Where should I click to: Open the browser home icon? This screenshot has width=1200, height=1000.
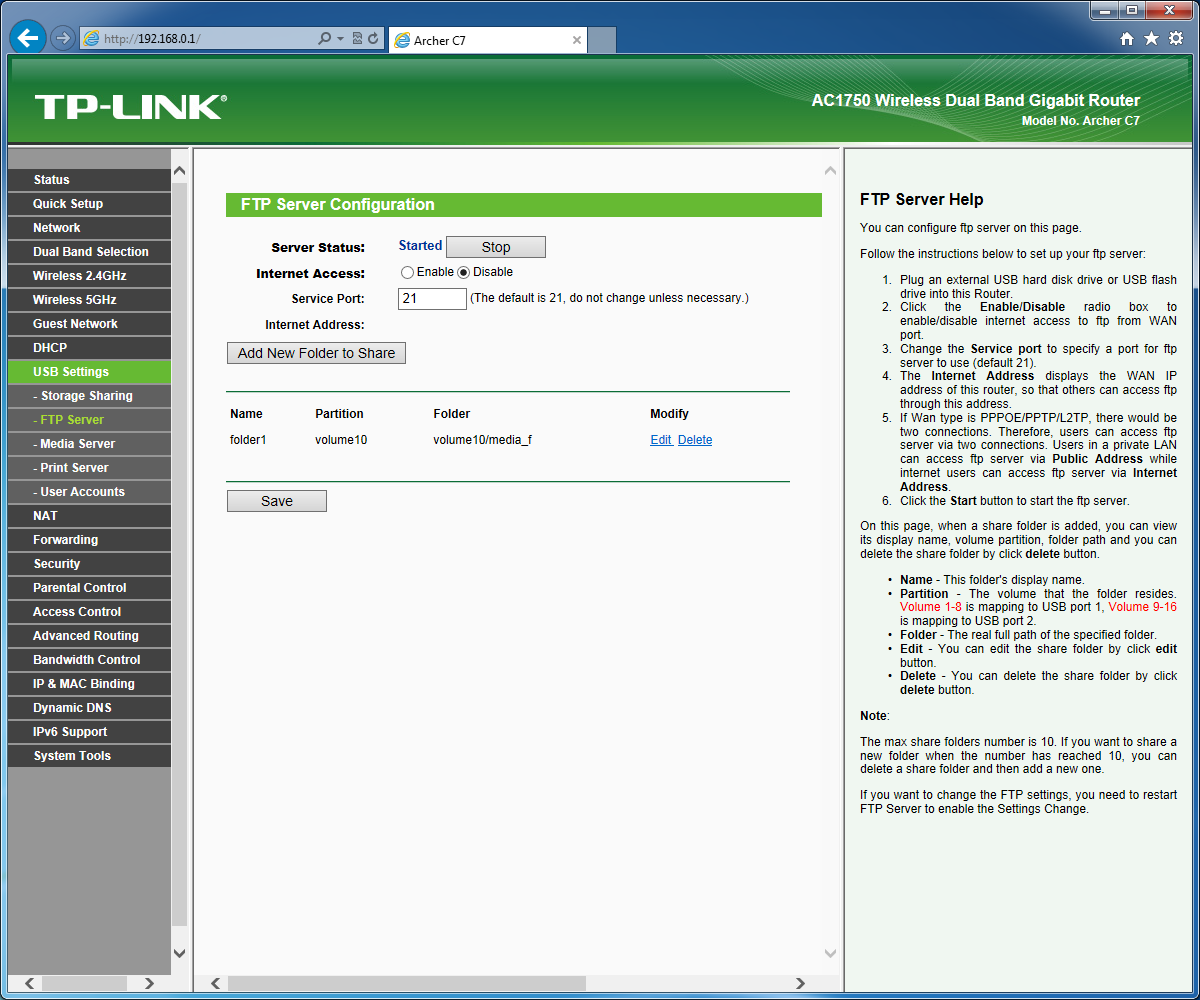tap(1127, 39)
